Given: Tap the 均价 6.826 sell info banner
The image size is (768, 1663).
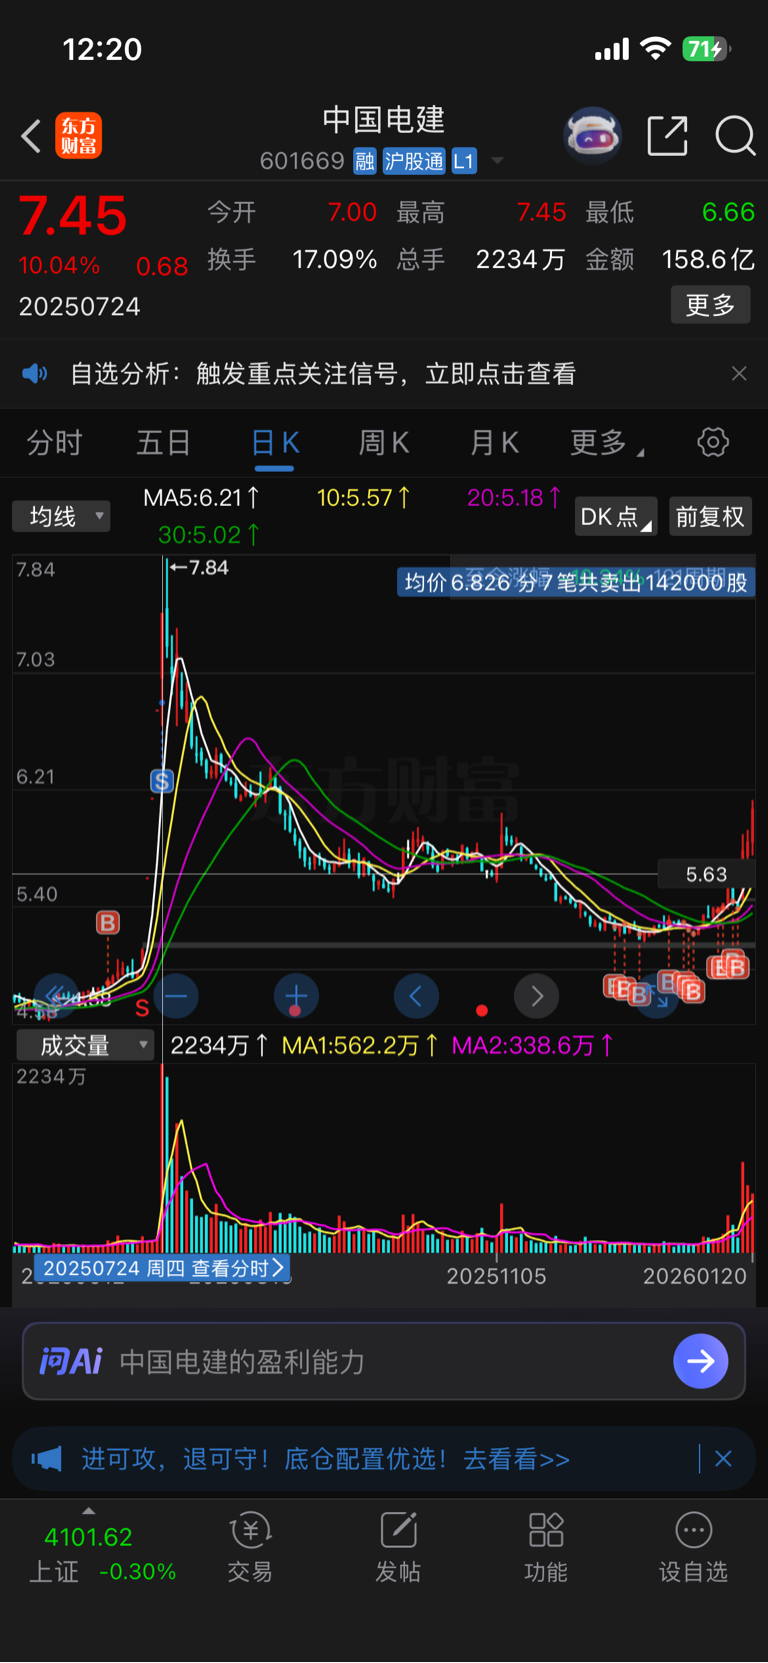Looking at the screenshot, I should (575, 582).
